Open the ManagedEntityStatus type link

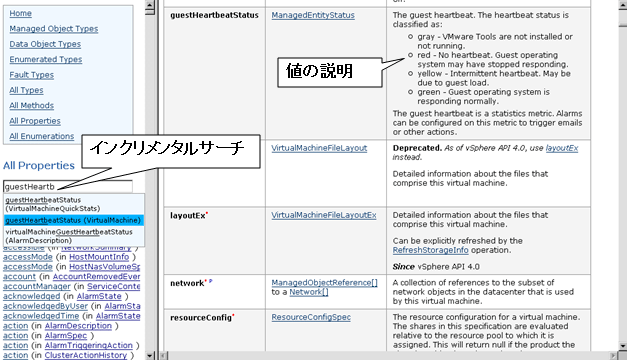click(313, 15)
